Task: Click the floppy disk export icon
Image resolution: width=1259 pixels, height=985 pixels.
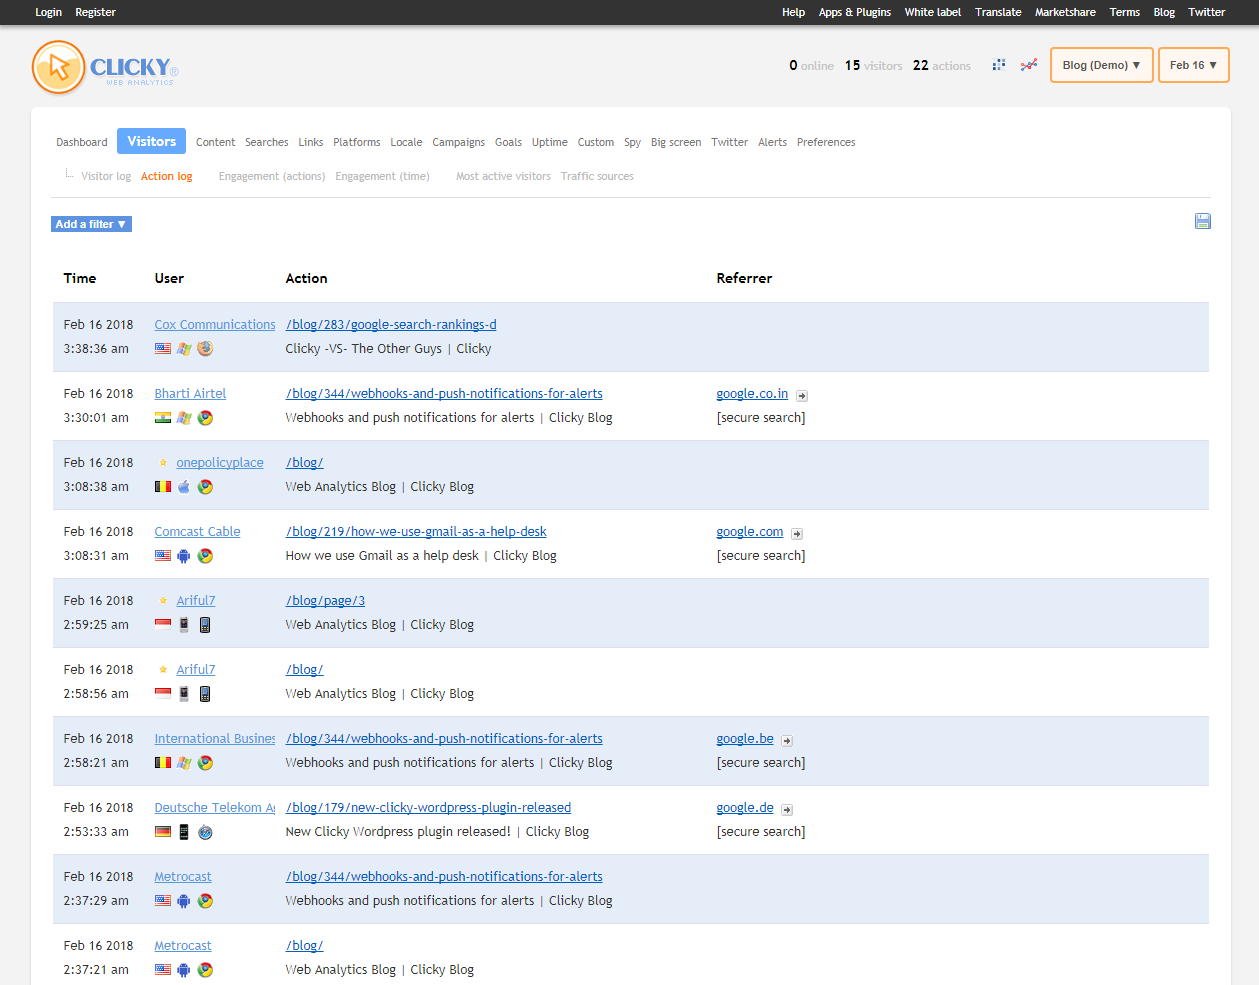Action: (x=1202, y=221)
